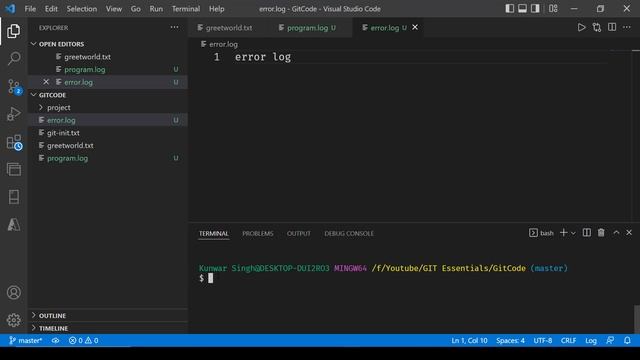Split the editor to the right
The height and width of the screenshot is (360, 640).
tap(612, 27)
